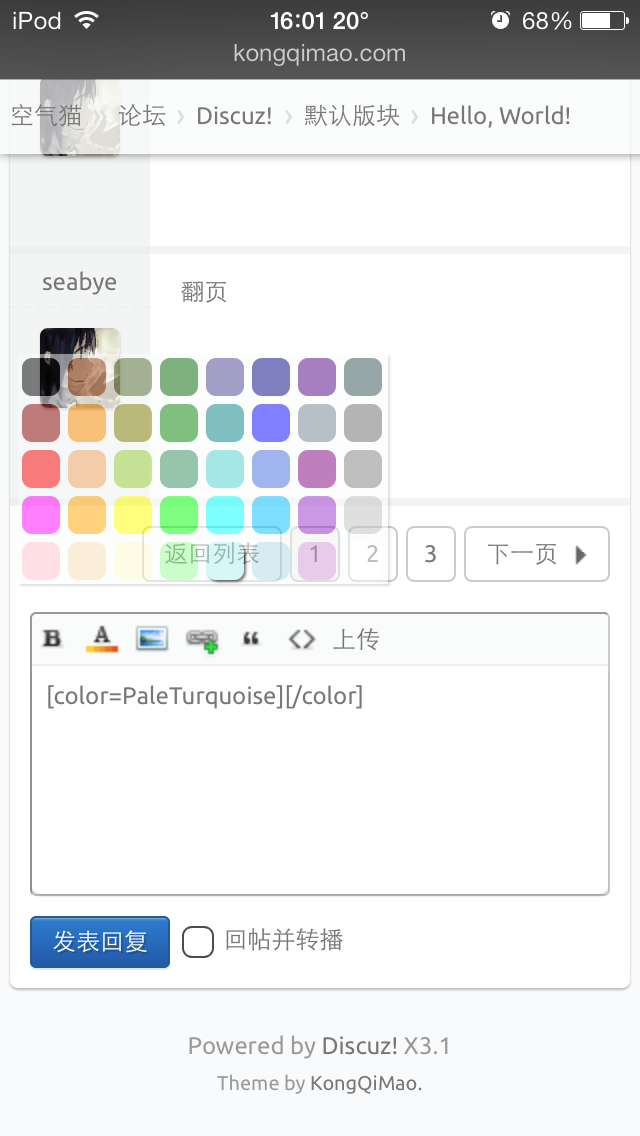Screen dimensions: 640x1136
Task: Open the 上传 upload option
Action: point(356,639)
